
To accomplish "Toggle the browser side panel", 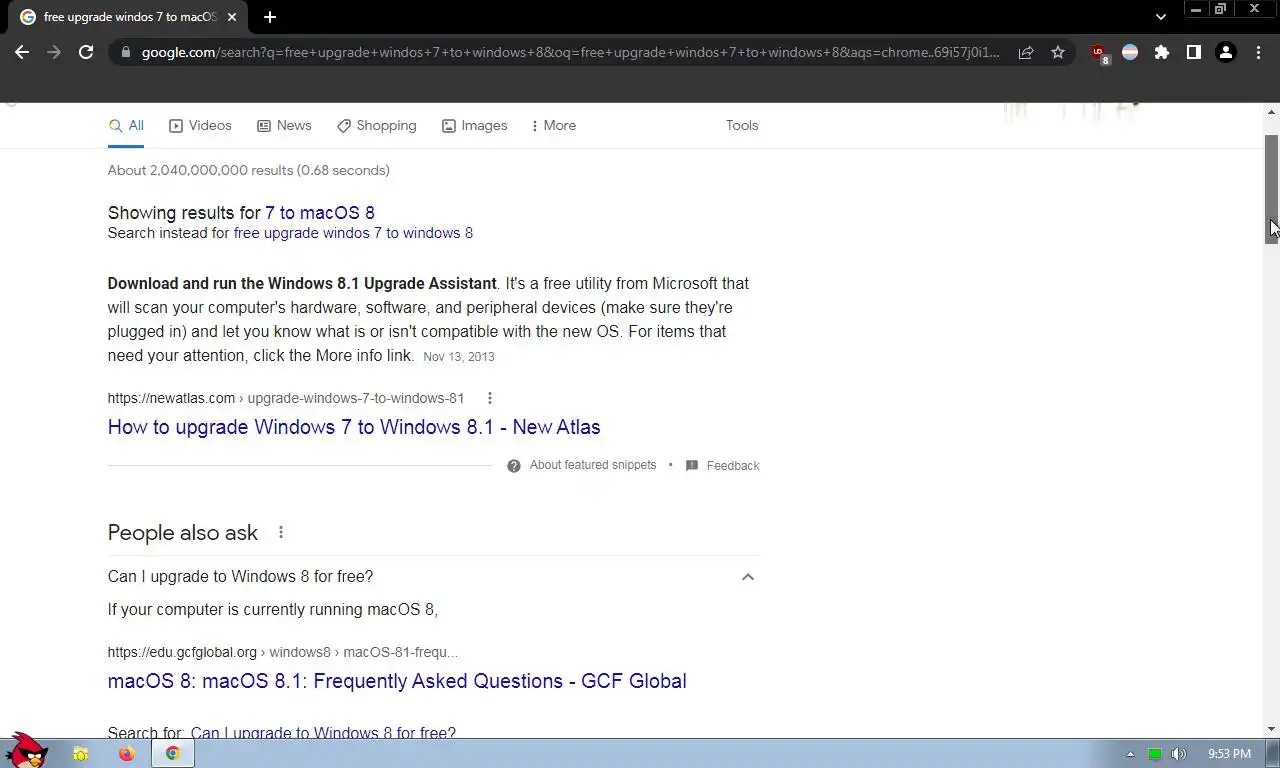I will 1194,52.
